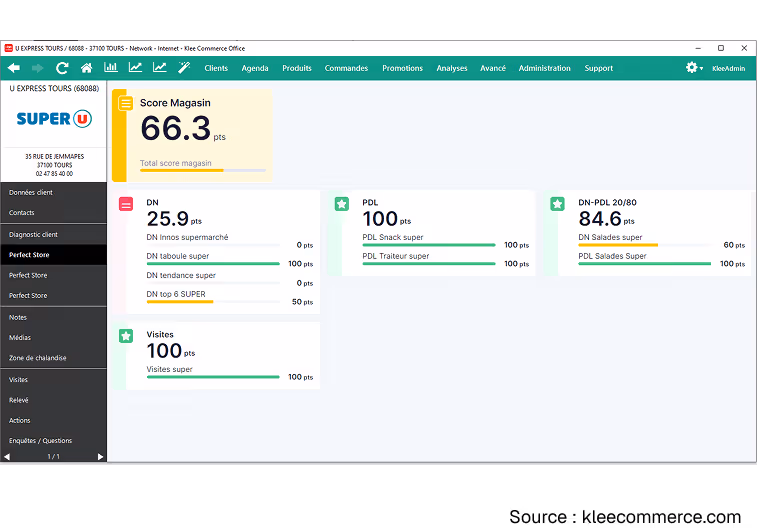Click the 66.3 store score value
757x528 pixels.
[176, 128]
